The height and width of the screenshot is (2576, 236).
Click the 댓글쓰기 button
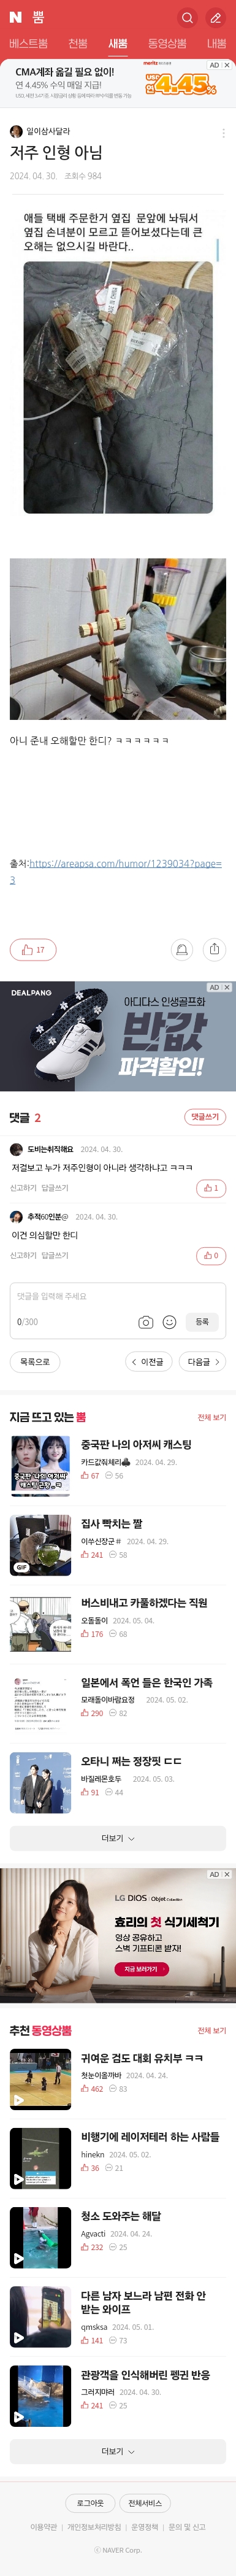[205, 1117]
